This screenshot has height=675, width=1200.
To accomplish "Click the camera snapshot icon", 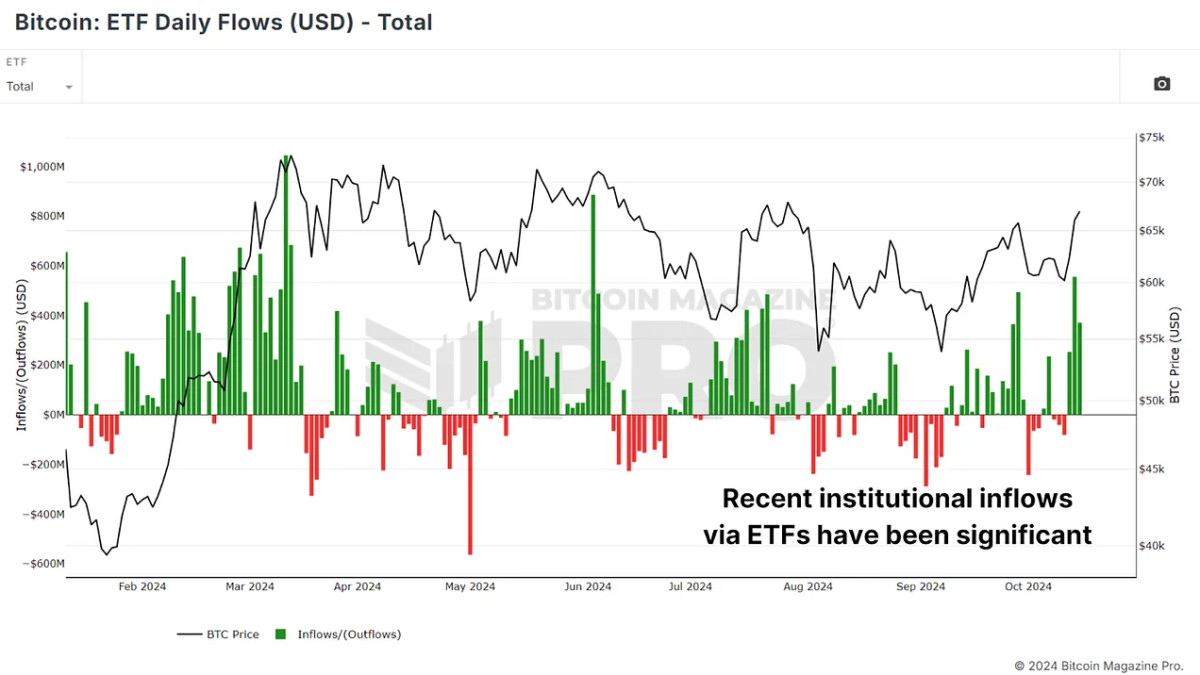I will (x=1161, y=84).
